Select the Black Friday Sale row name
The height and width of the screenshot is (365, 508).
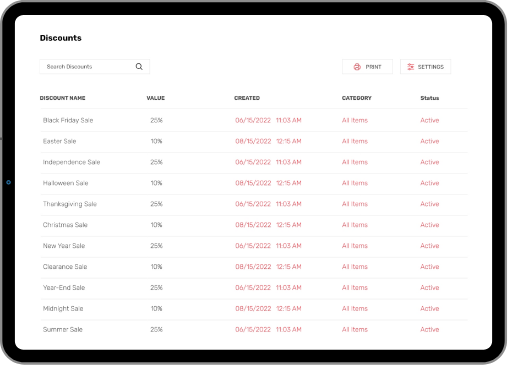point(68,120)
